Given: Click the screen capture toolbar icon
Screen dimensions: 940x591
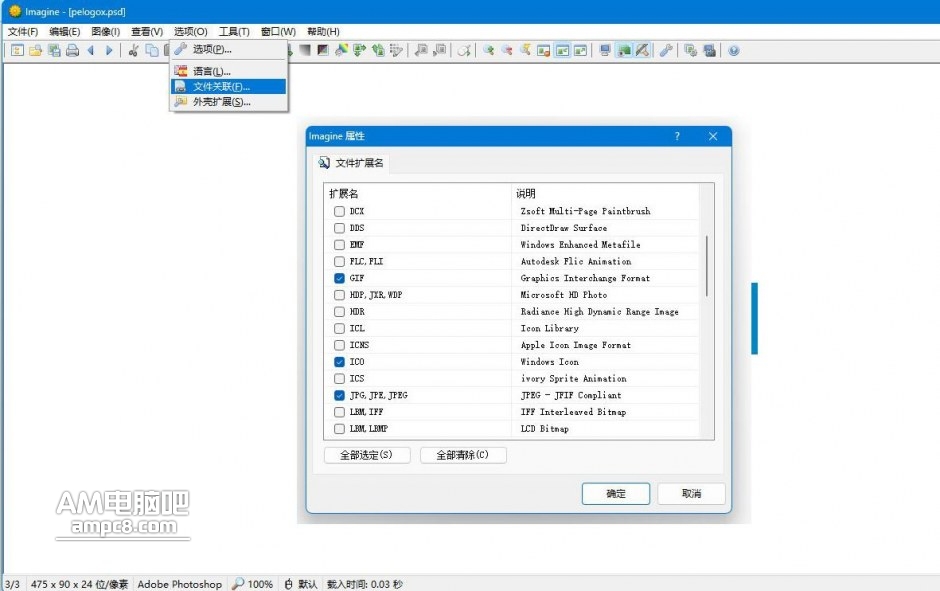Looking at the screenshot, I should [710, 50].
